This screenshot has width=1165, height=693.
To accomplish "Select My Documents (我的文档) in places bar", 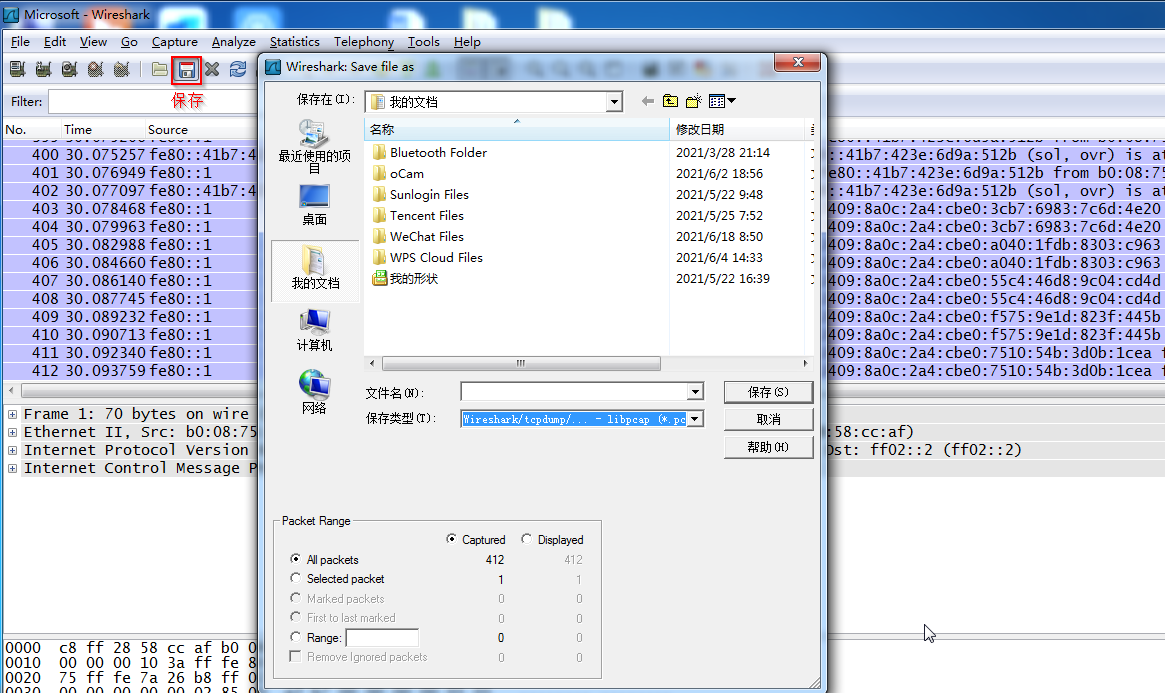I will click(x=315, y=270).
